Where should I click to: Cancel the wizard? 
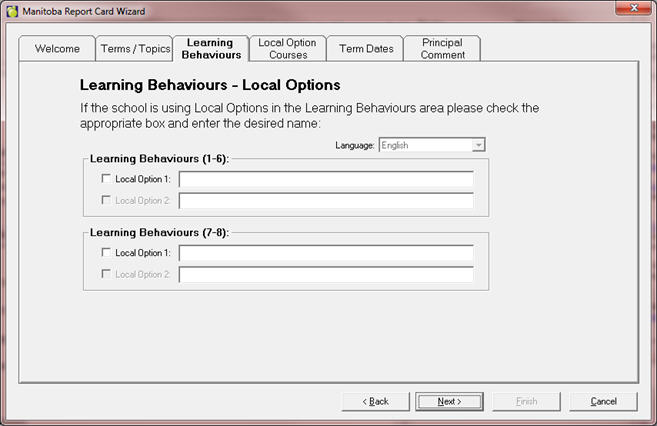603,401
